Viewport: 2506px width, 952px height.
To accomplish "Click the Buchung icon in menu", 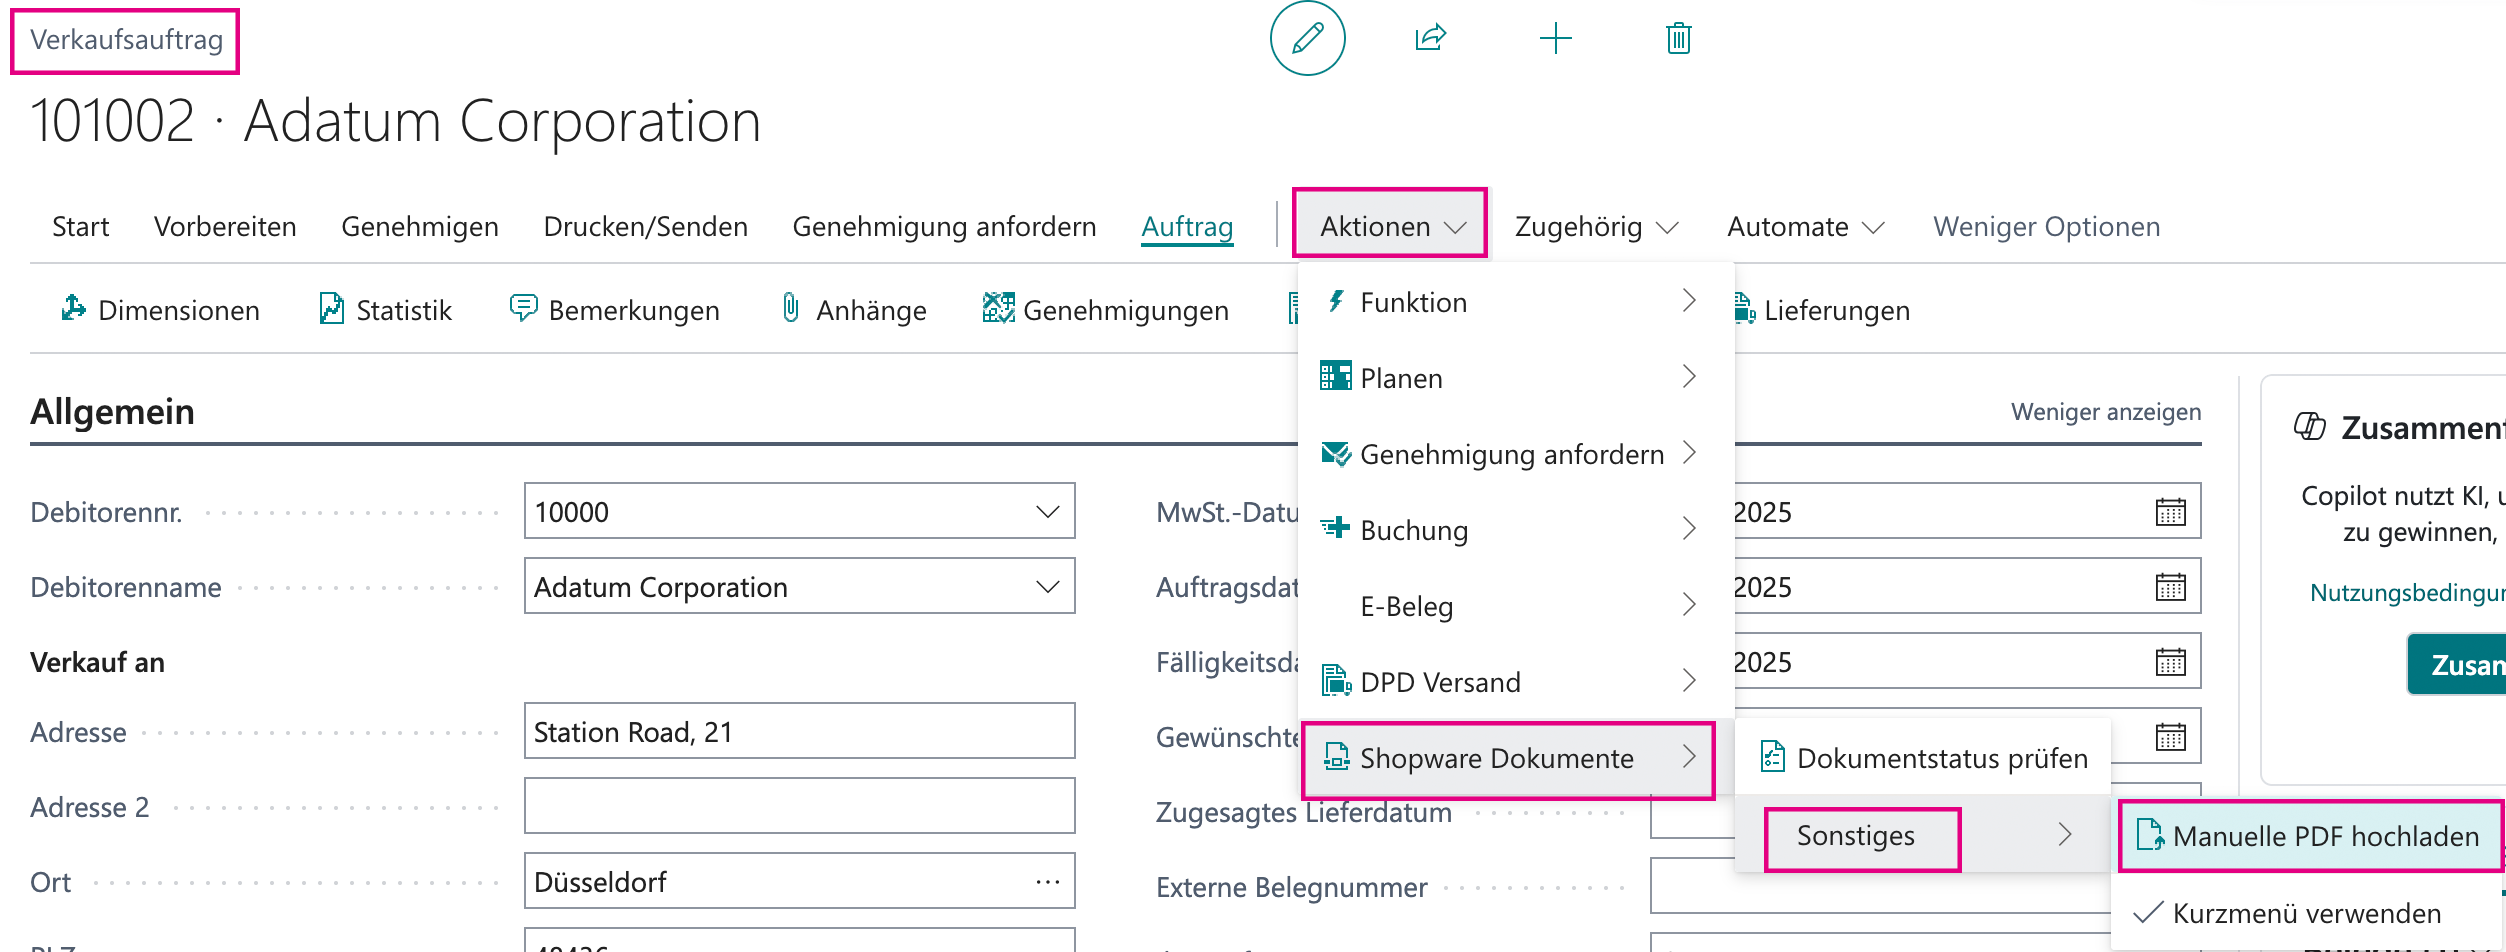I will [x=1336, y=528].
